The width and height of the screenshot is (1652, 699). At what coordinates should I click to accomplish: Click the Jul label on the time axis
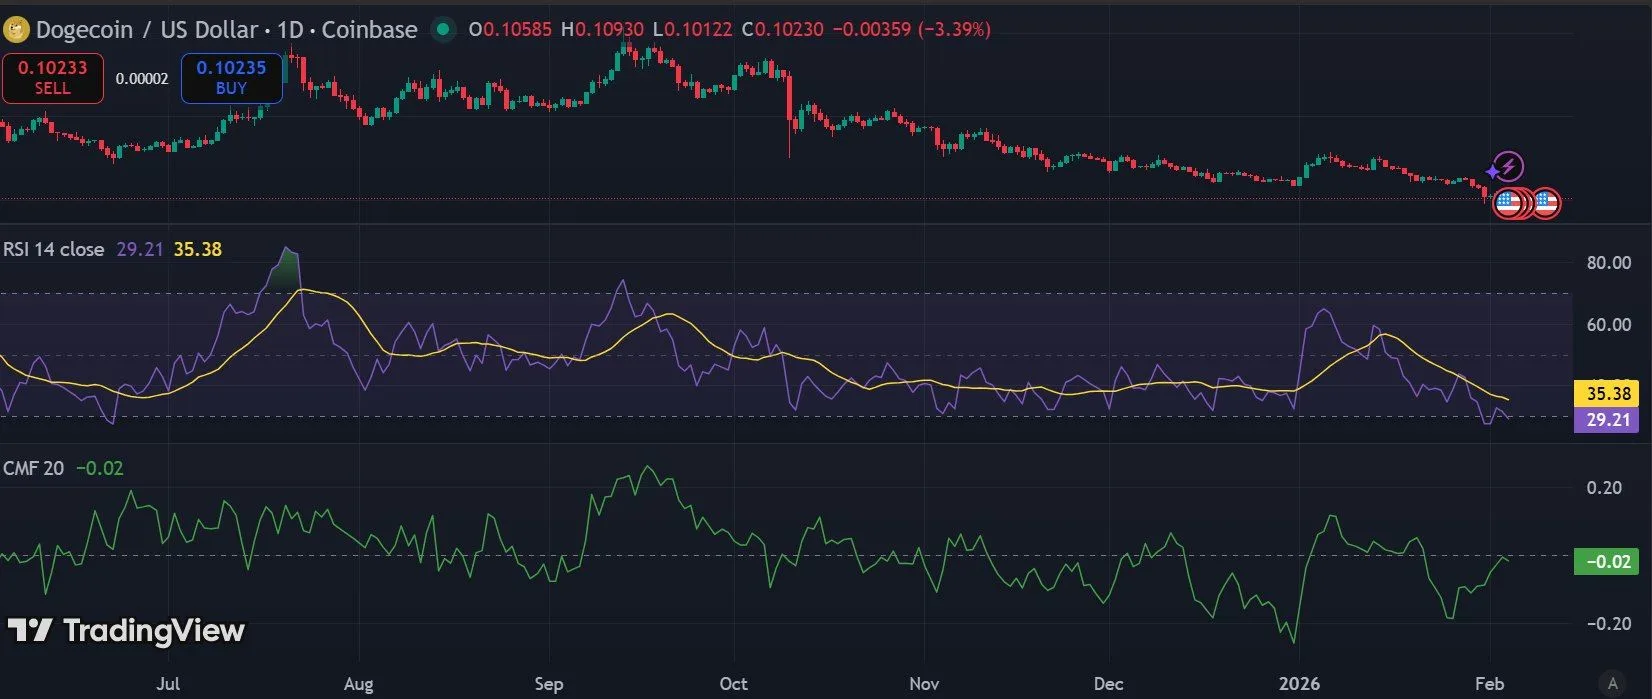point(168,684)
